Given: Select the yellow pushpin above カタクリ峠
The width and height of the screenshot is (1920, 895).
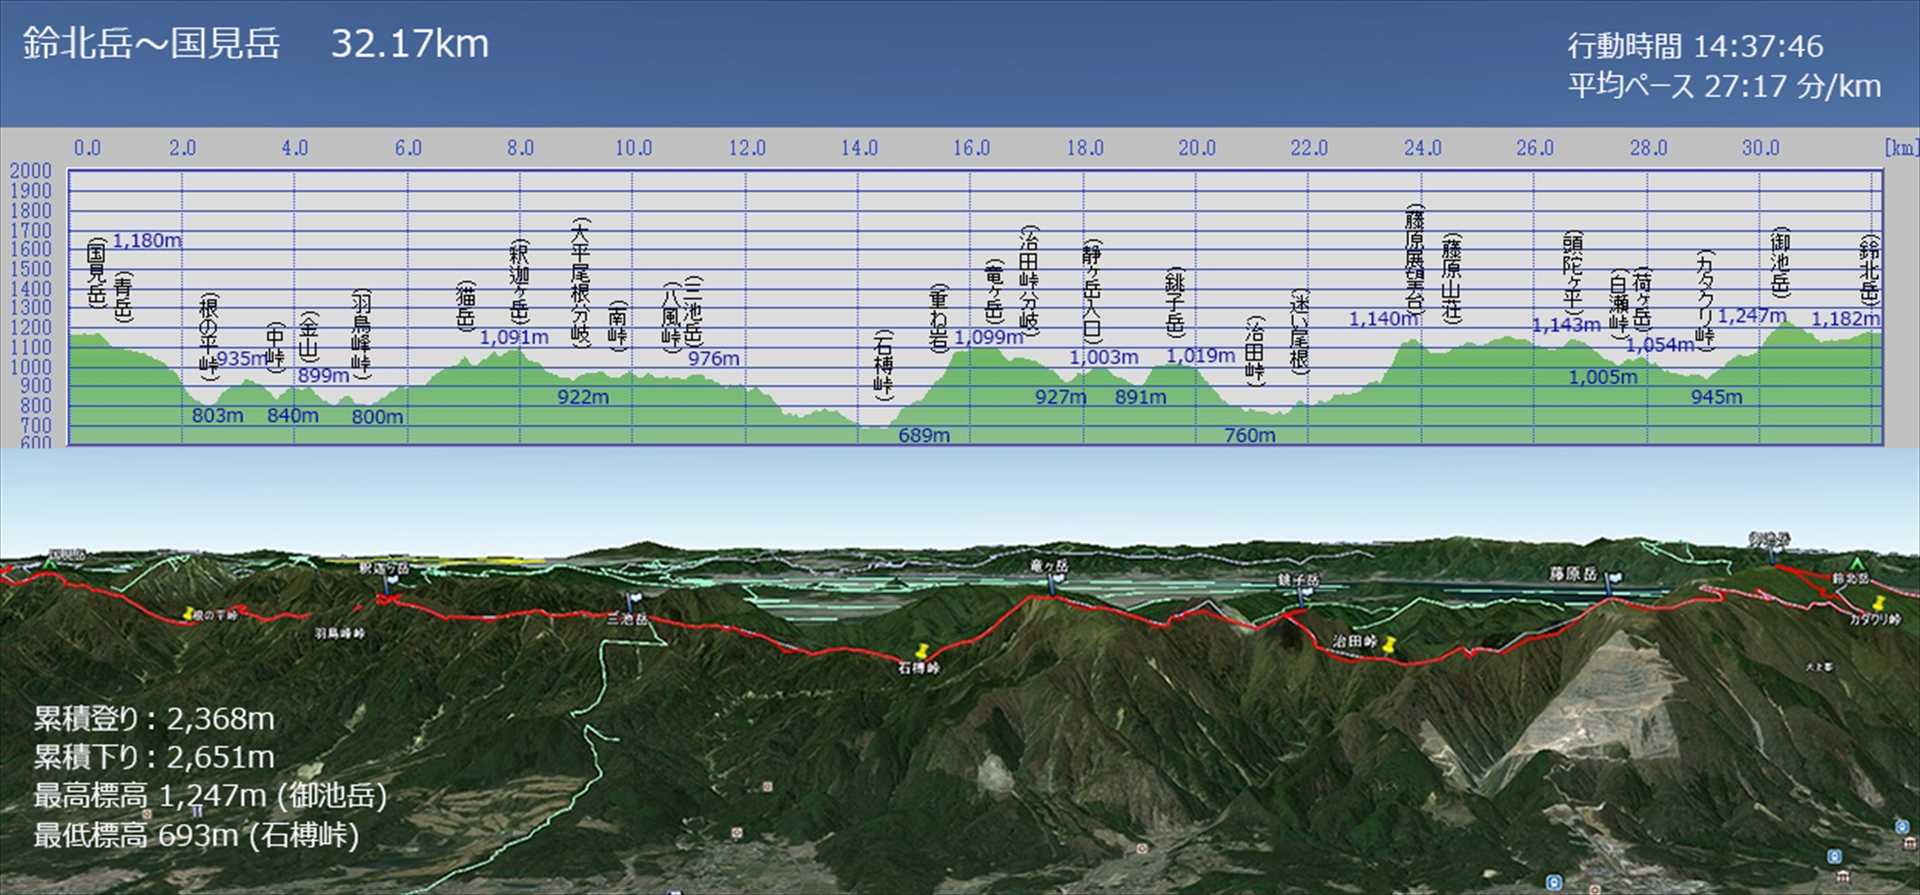Looking at the screenshot, I should point(1877,603).
